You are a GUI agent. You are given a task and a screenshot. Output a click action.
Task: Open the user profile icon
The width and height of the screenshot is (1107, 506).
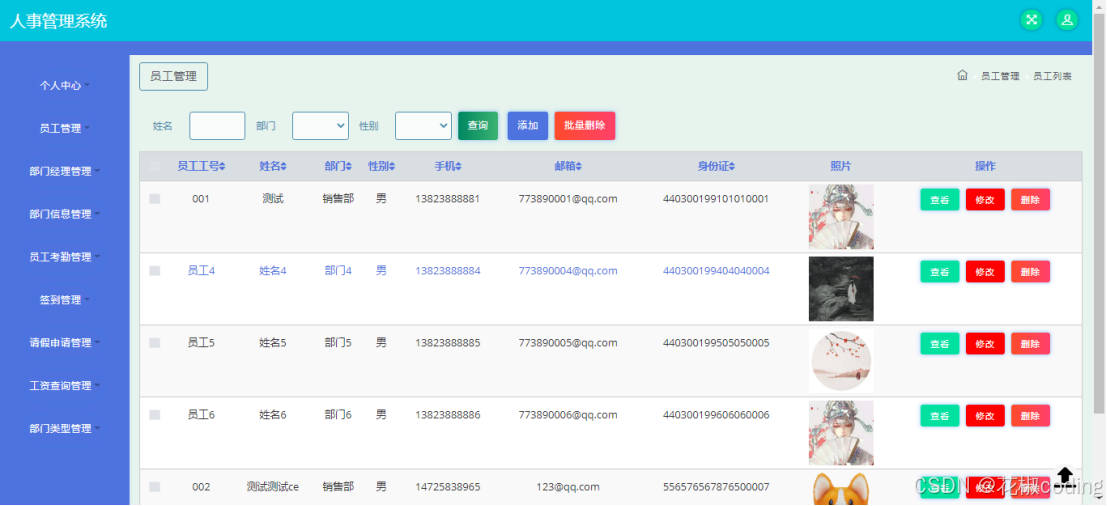click(x=1067, y=20)
